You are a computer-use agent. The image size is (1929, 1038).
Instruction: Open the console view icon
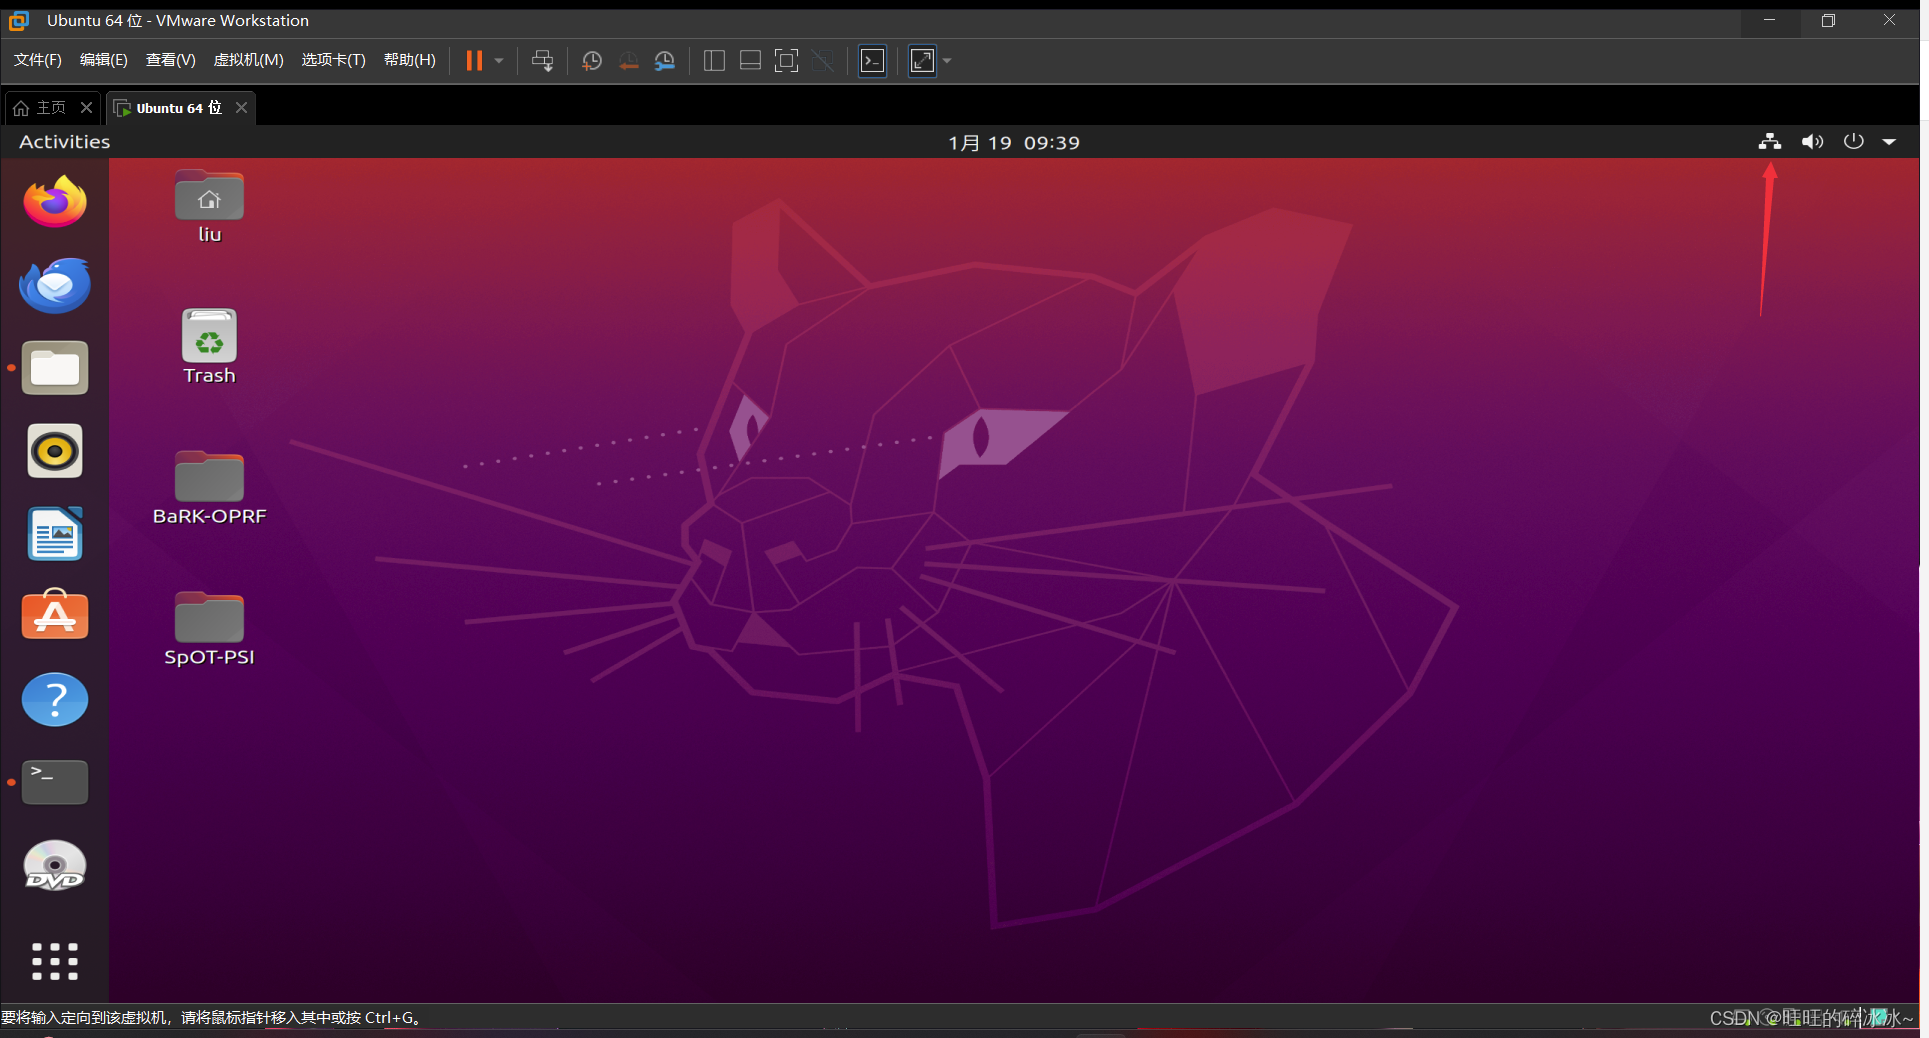click(x=873, y=61)
